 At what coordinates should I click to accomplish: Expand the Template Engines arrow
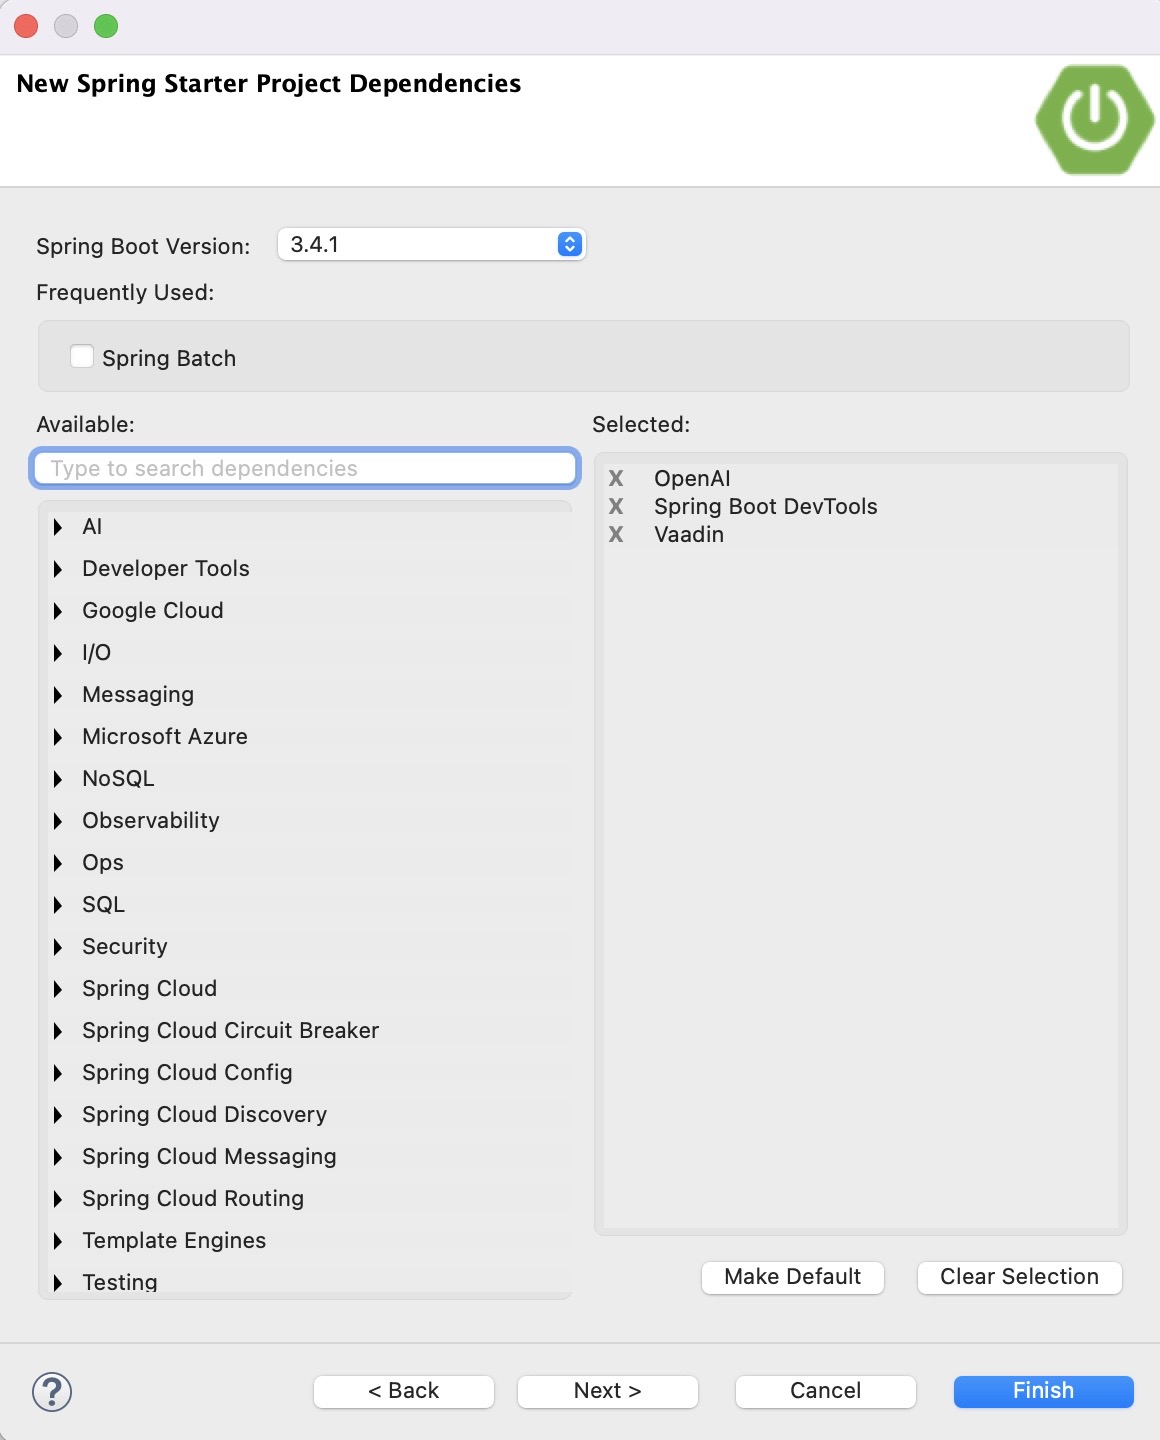click(x=58, y=1241)
